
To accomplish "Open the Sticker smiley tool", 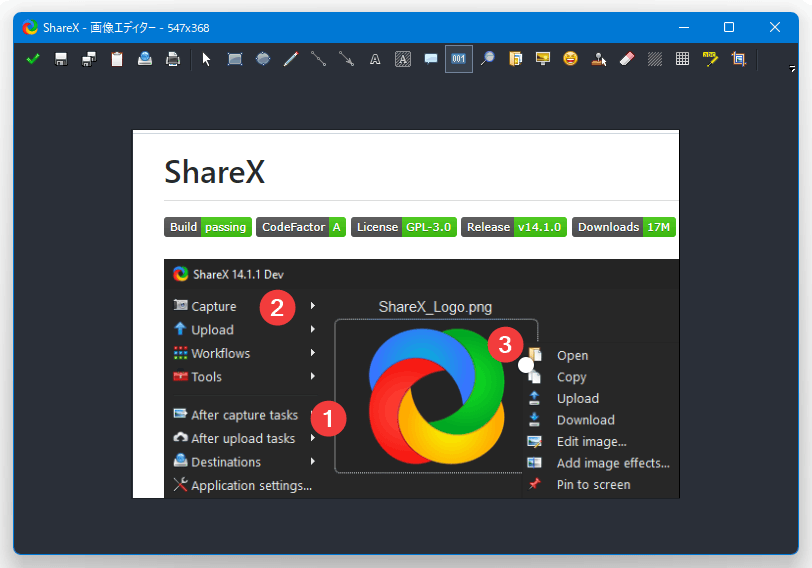I will [x=571, y=59].
